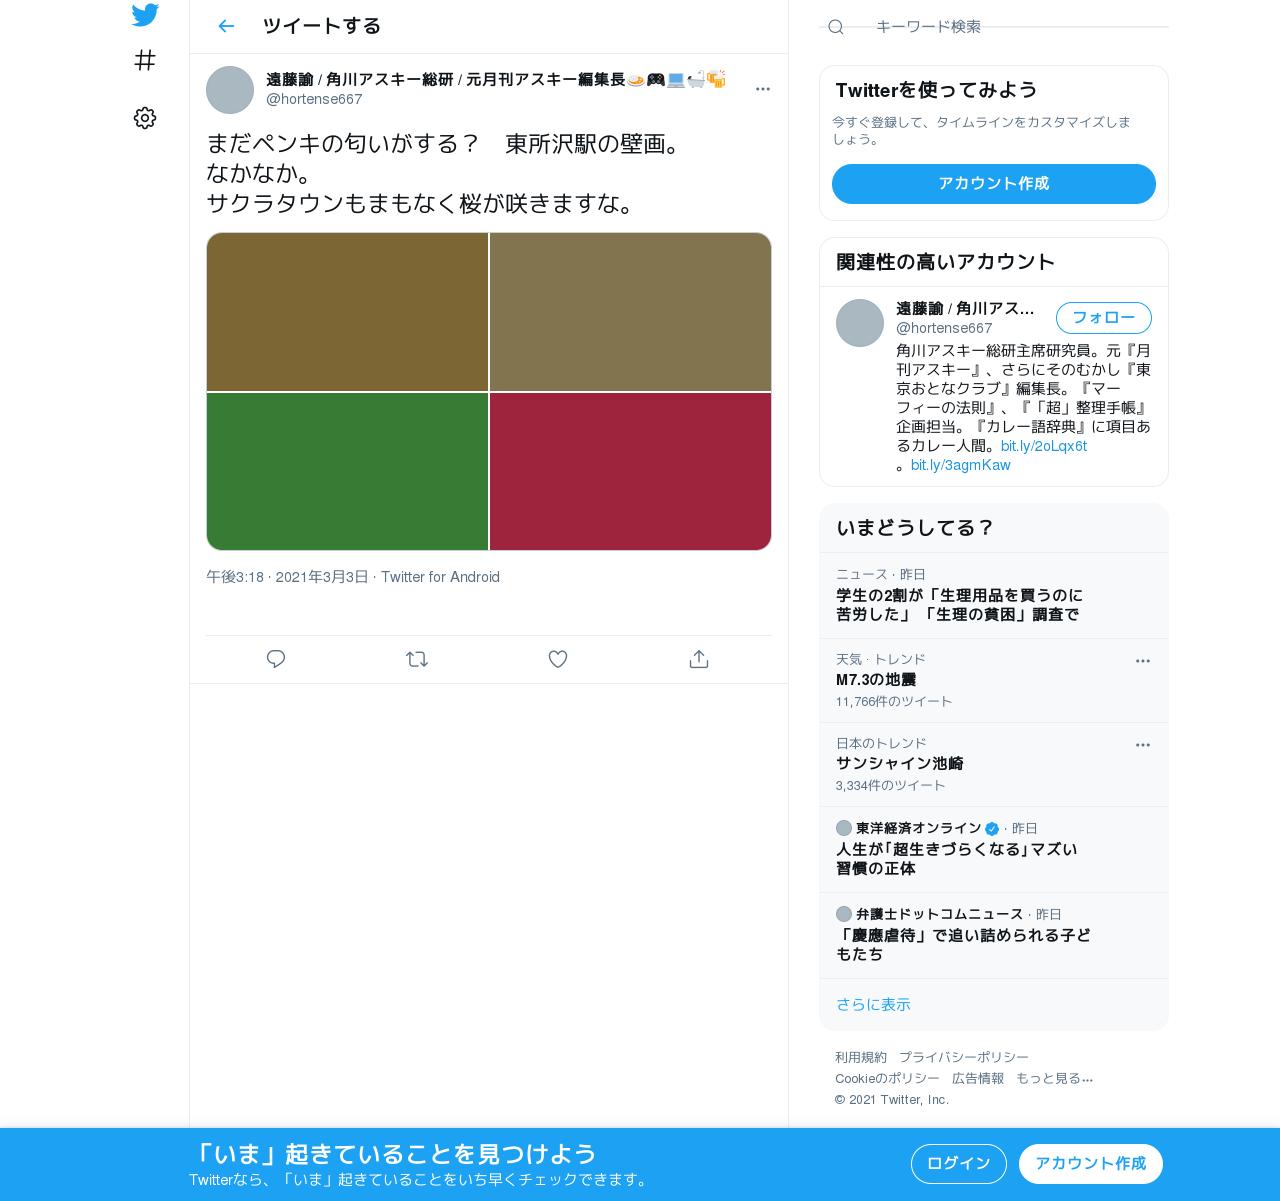Go back using the arrow icon
This screenshot has width=1280, height=1201.
pyautogui.click(x=226, y=26)
